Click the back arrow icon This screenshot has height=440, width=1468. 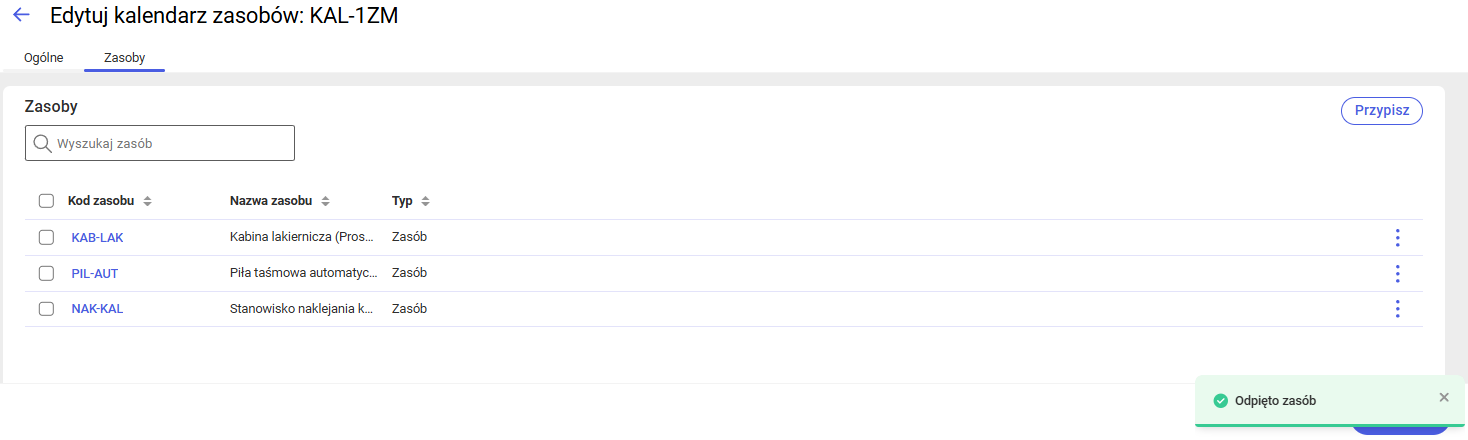(21, 15)
